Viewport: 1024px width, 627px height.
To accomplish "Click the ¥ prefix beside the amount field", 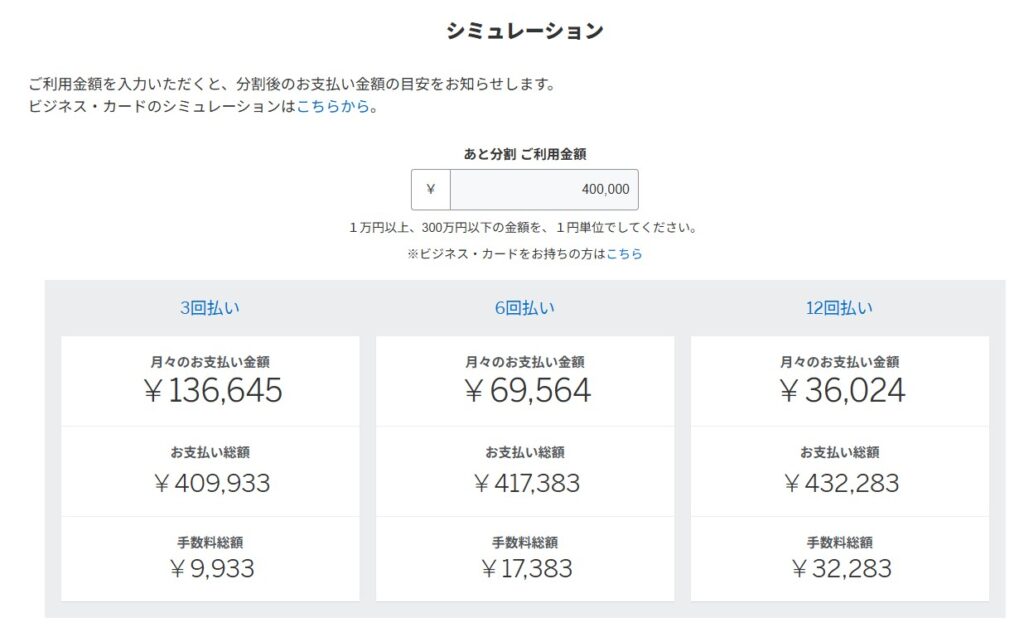I will [x=431, y=189].
